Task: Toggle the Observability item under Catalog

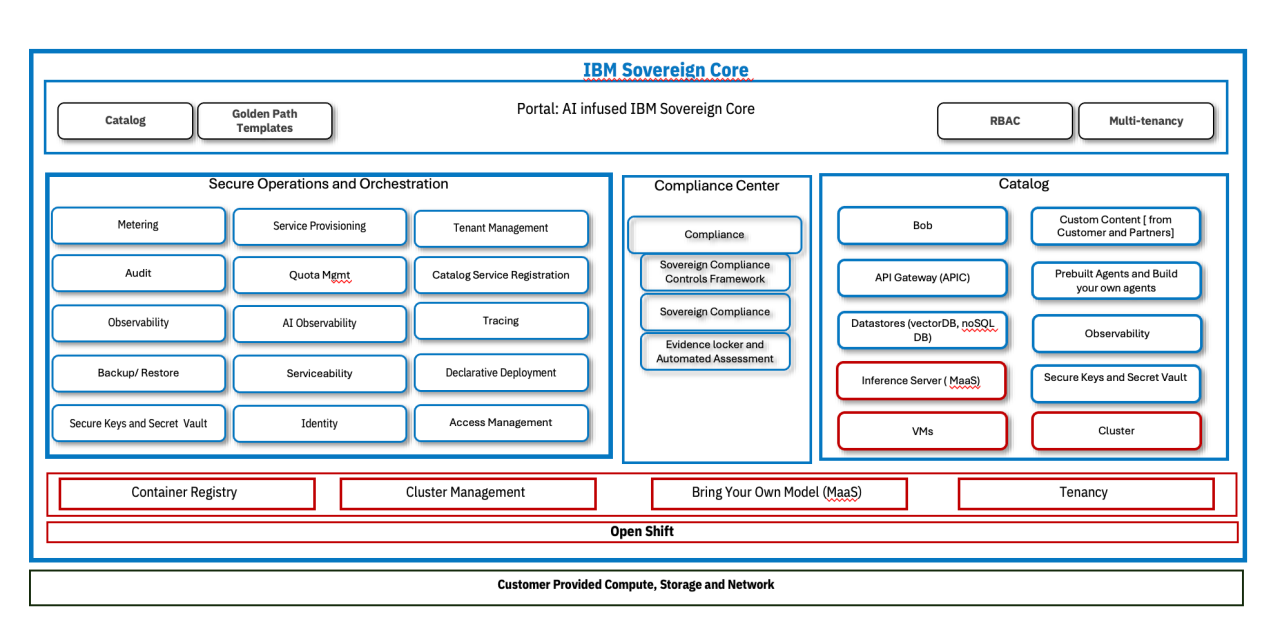Action: click(x=1116, y=333)
